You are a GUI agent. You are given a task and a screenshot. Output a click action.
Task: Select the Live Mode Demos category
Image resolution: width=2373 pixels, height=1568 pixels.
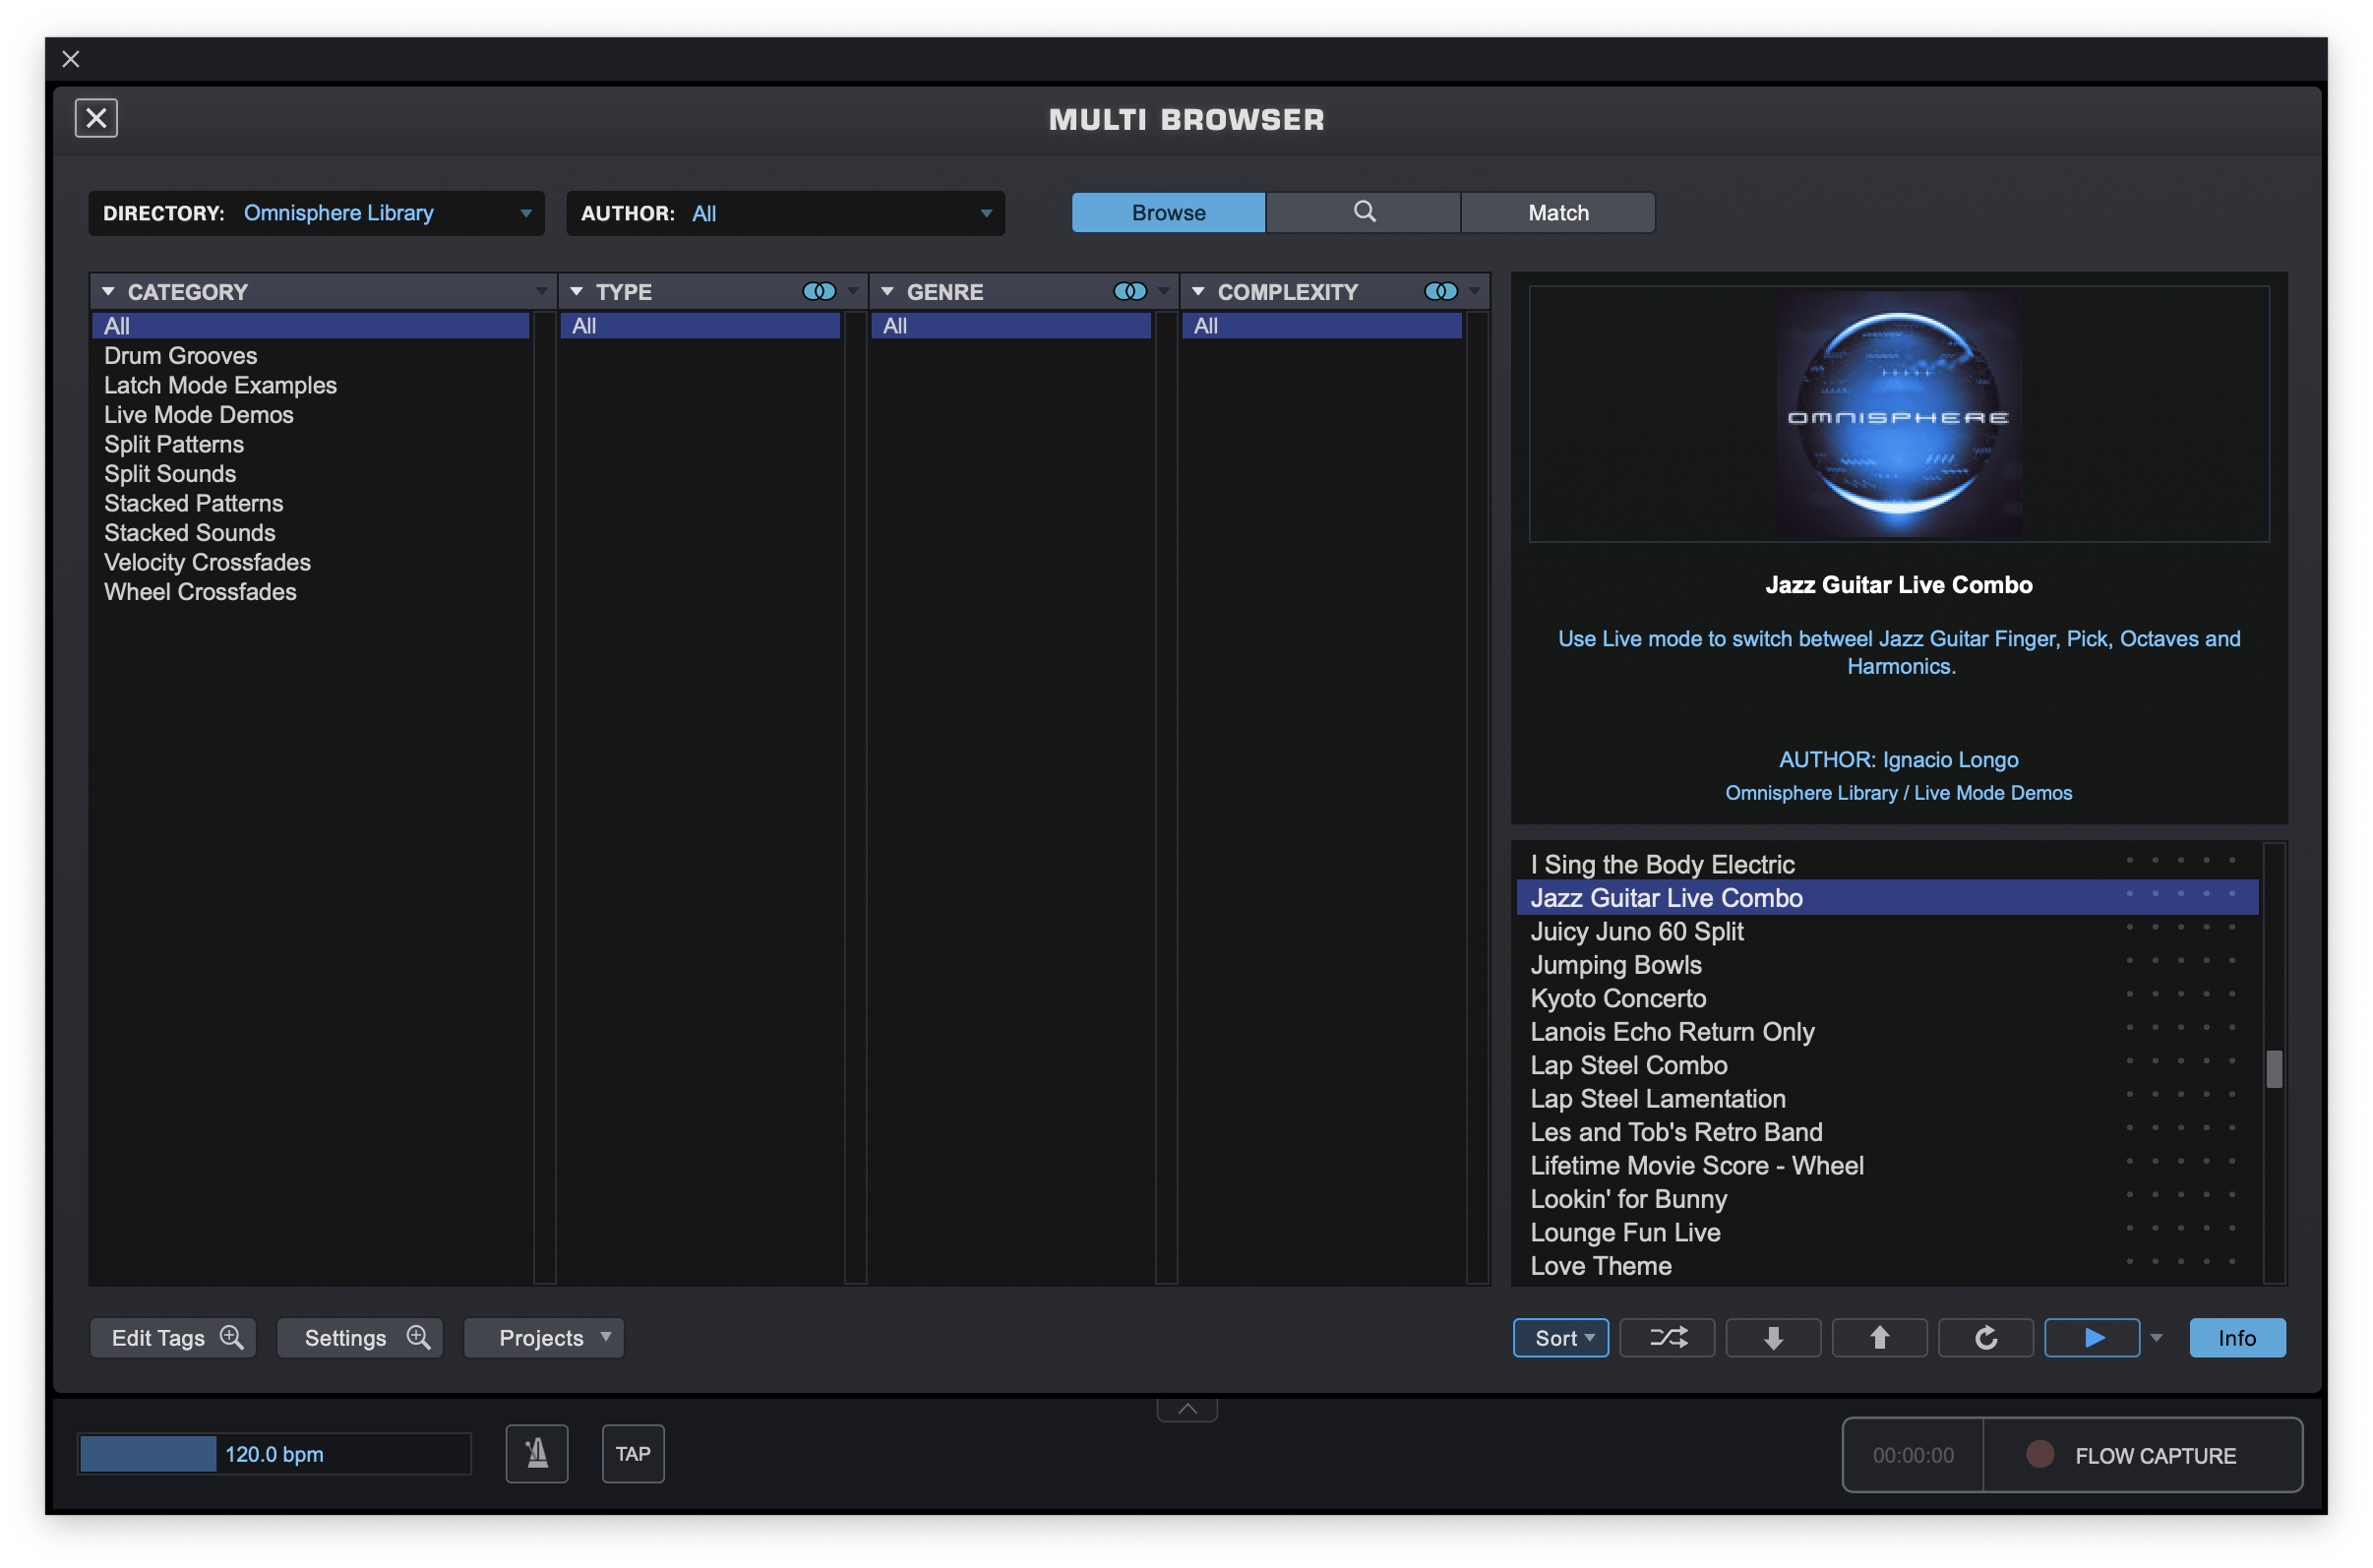310,414
